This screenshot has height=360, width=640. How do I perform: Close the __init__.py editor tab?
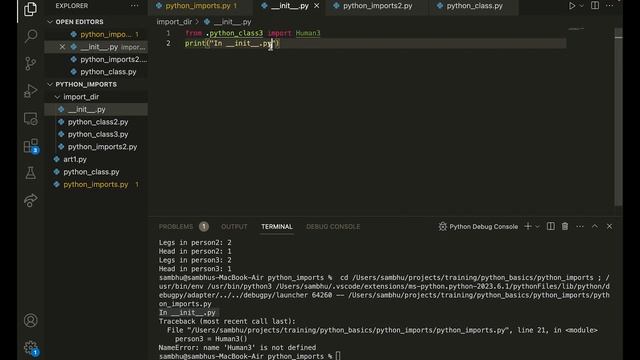tap(316, 6)
